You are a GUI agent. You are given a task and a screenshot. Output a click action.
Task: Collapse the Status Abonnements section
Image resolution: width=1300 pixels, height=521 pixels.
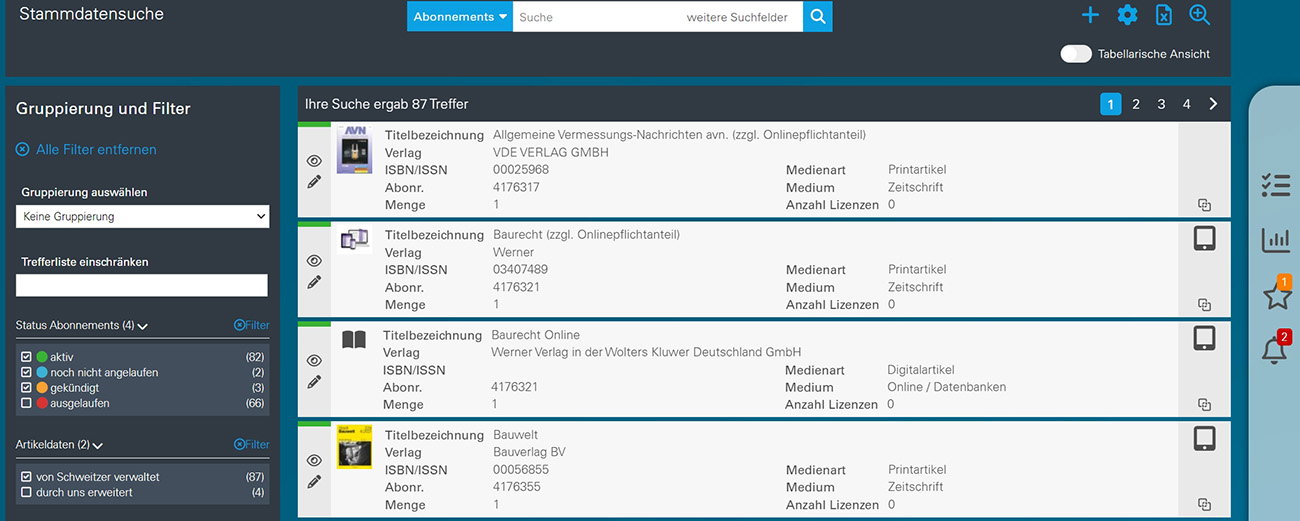[x=142, y=326]
